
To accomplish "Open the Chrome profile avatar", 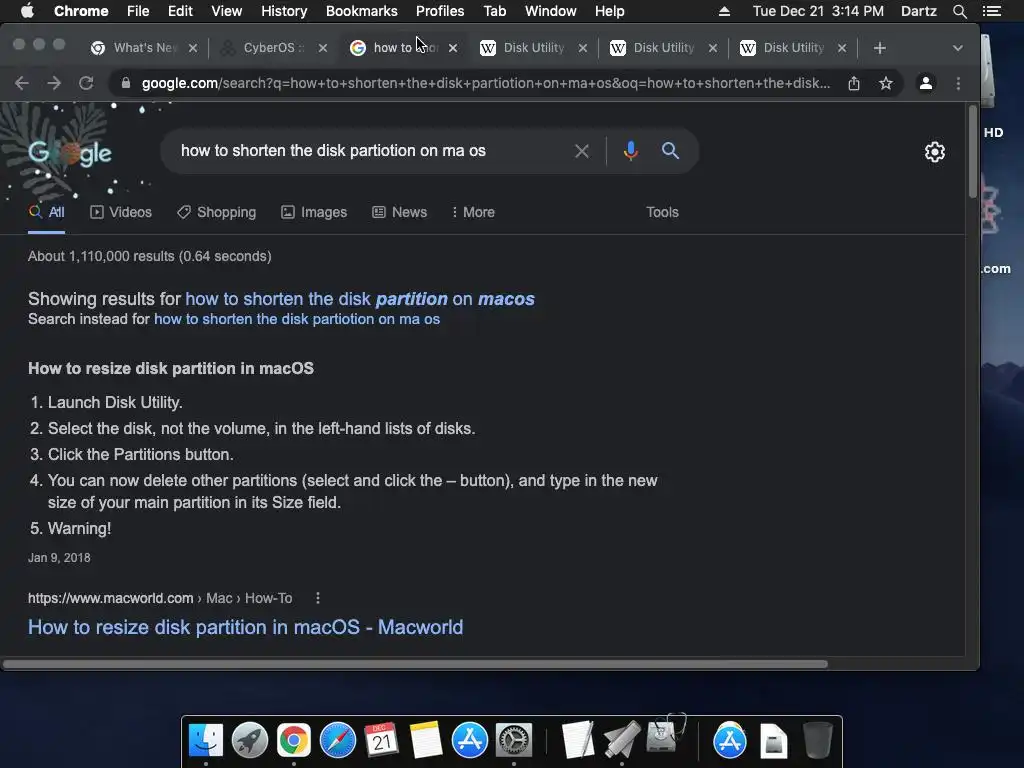I will [925, 84].
